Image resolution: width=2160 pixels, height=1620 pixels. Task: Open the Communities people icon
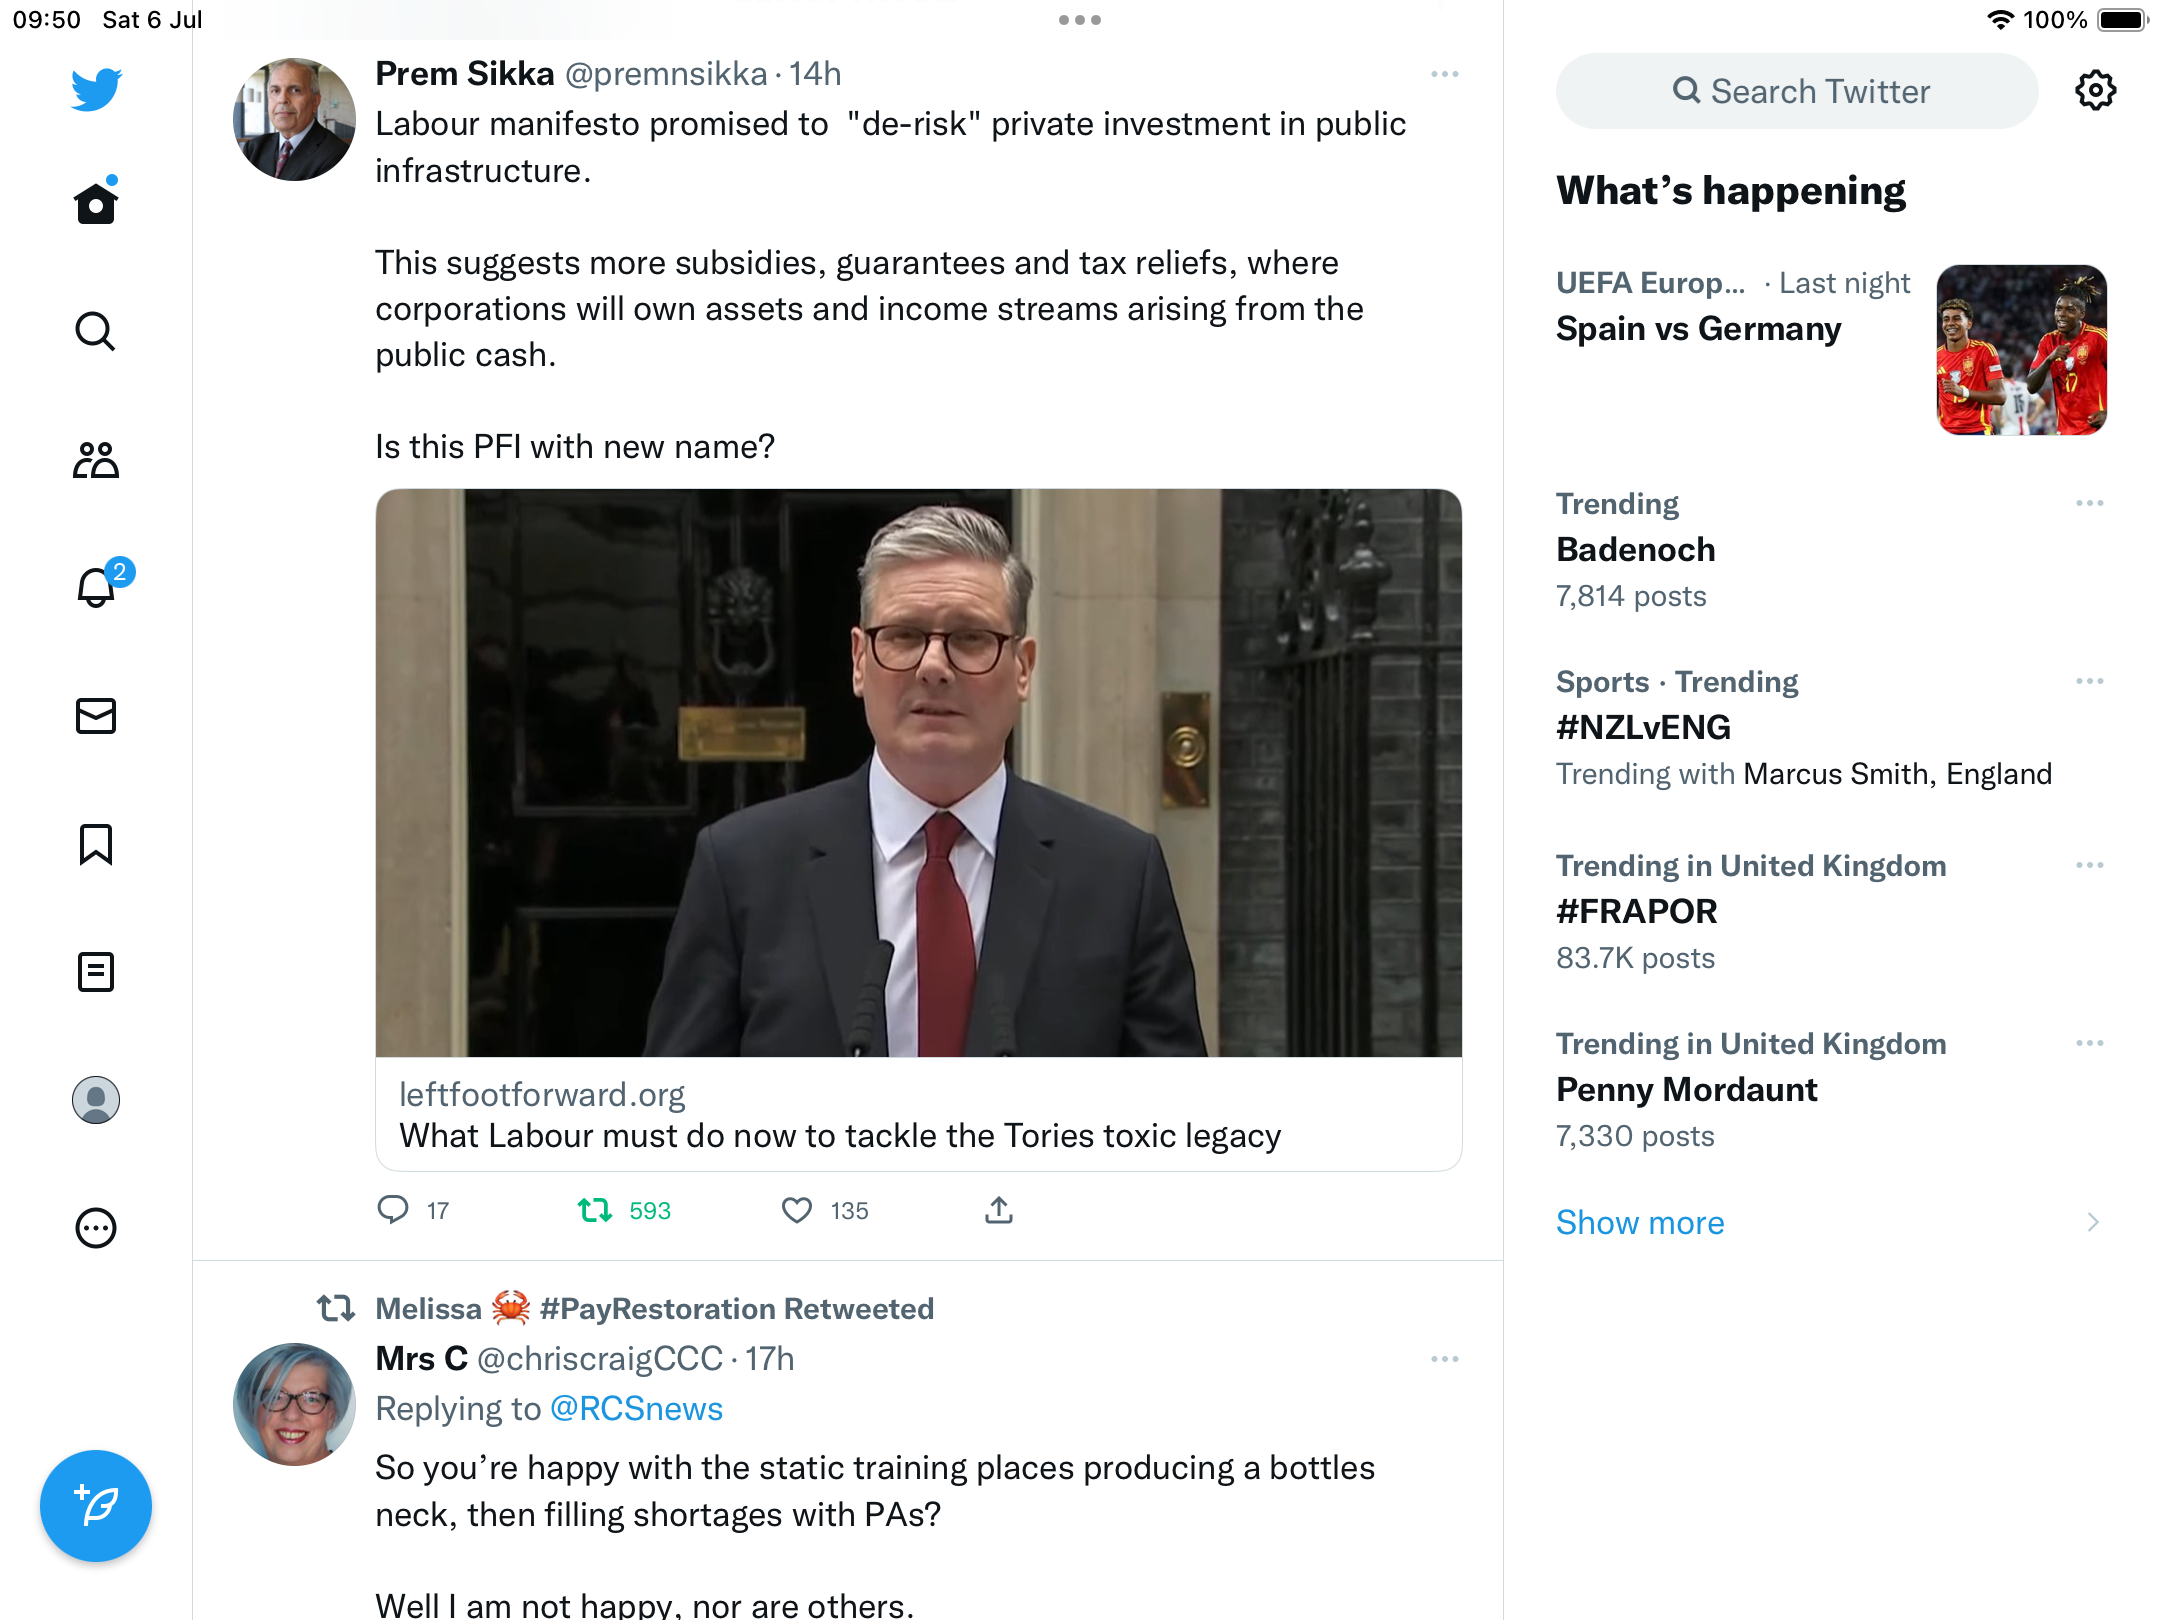96,460
